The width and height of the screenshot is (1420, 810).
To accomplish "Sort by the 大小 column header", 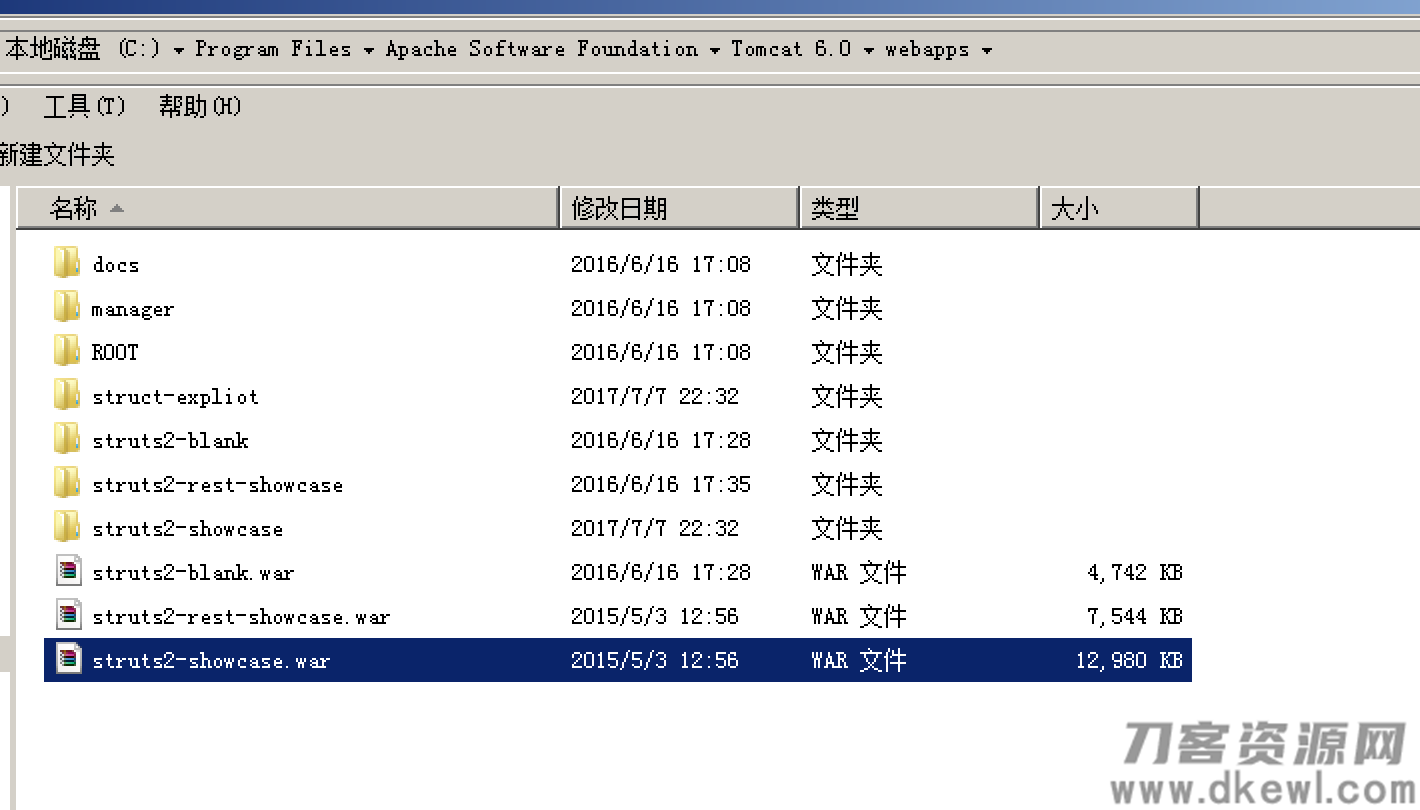I will coord(1119,208).
